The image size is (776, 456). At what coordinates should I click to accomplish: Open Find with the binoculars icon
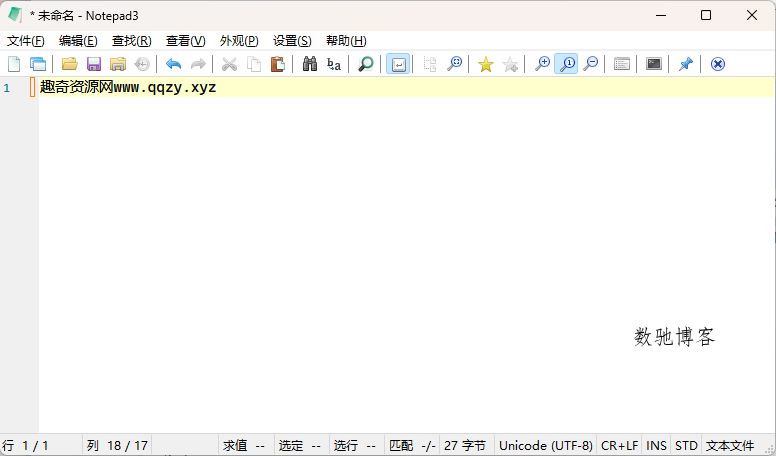click(x=310, y=64)
